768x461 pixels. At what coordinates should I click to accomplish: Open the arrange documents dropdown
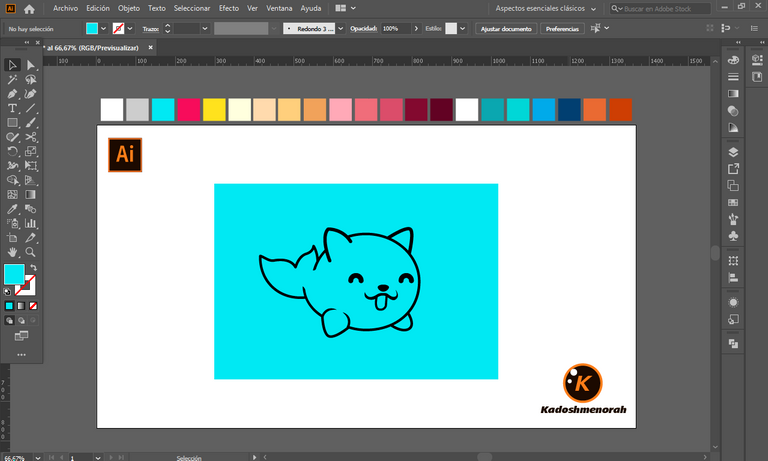pos(345,8)
